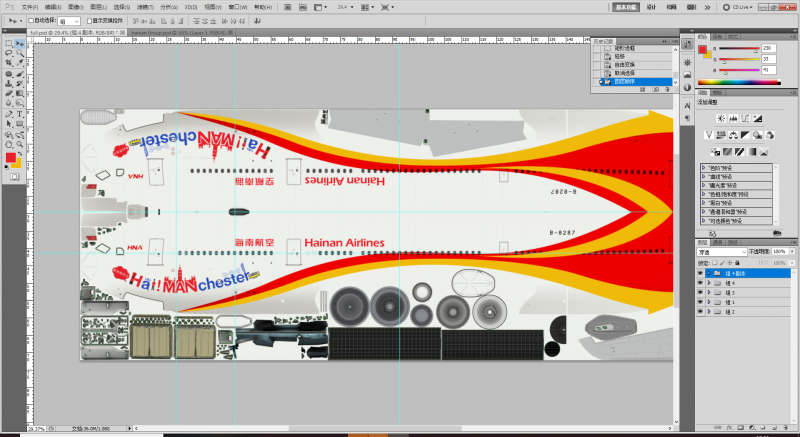
Task: Switch to hainan Group.psd document tab
Action: pyautogui.click(x=180, y=32)
